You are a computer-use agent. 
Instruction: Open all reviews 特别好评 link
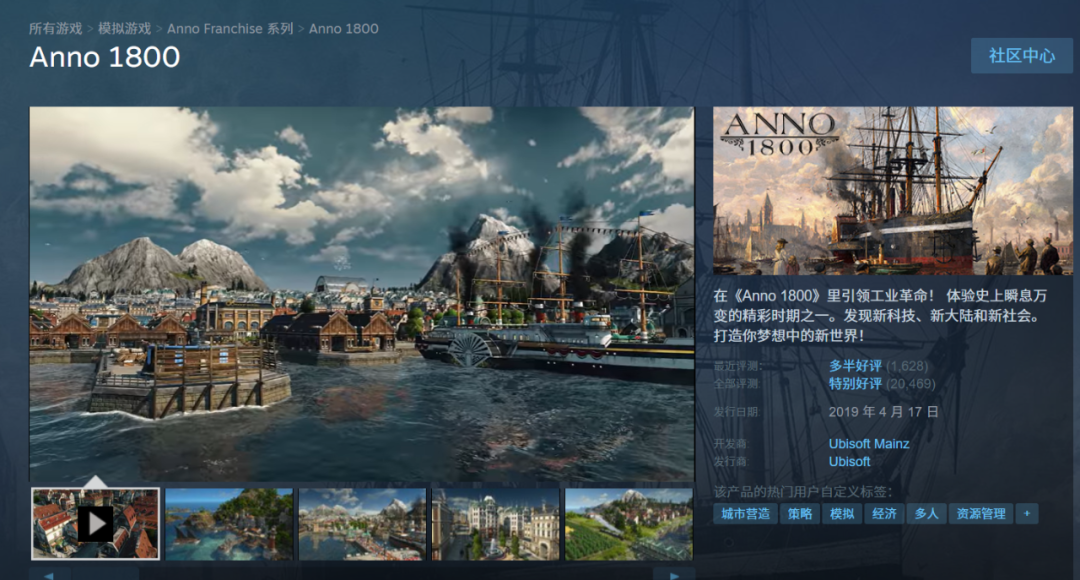(855, 384)
